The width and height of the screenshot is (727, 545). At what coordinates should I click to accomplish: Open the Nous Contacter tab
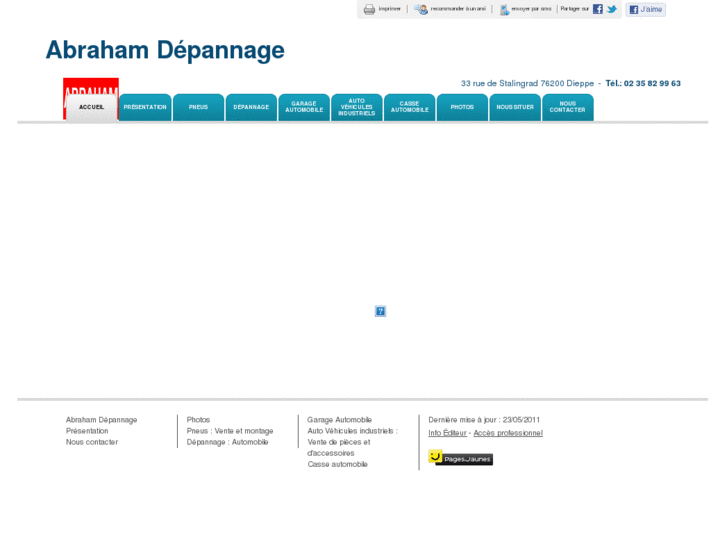[568, 107]
